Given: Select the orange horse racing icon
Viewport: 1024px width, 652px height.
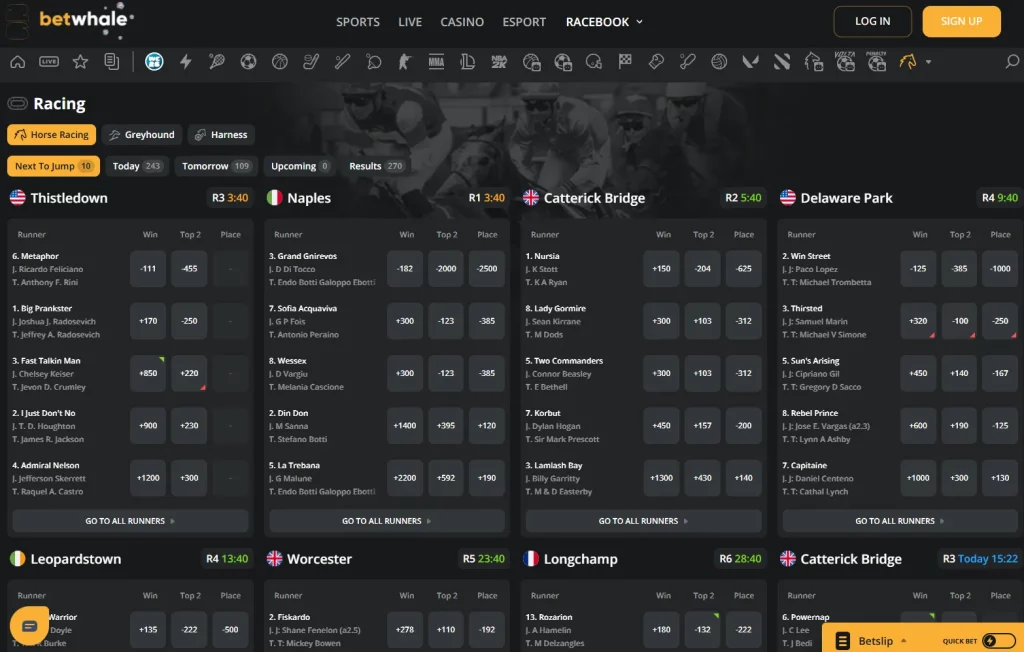Looking at the screenshot, I should point(908,61).
